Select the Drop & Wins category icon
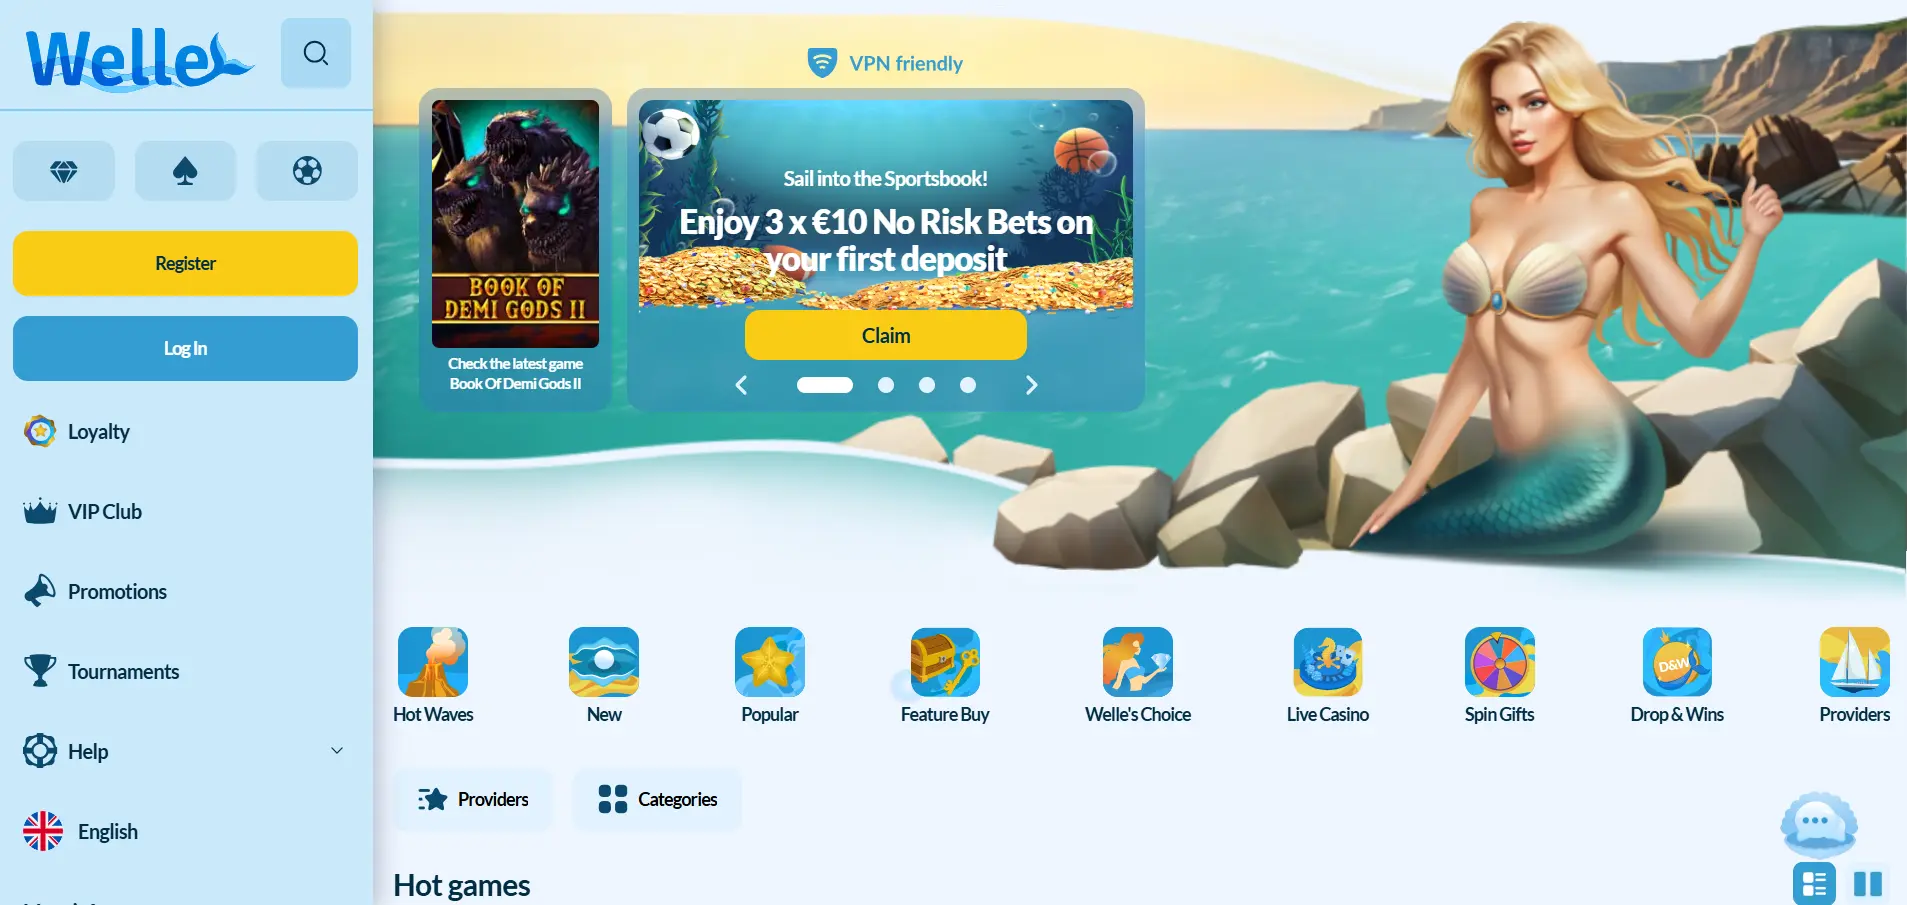Viewport: 1907px width, 905px height. [1676, 663]
